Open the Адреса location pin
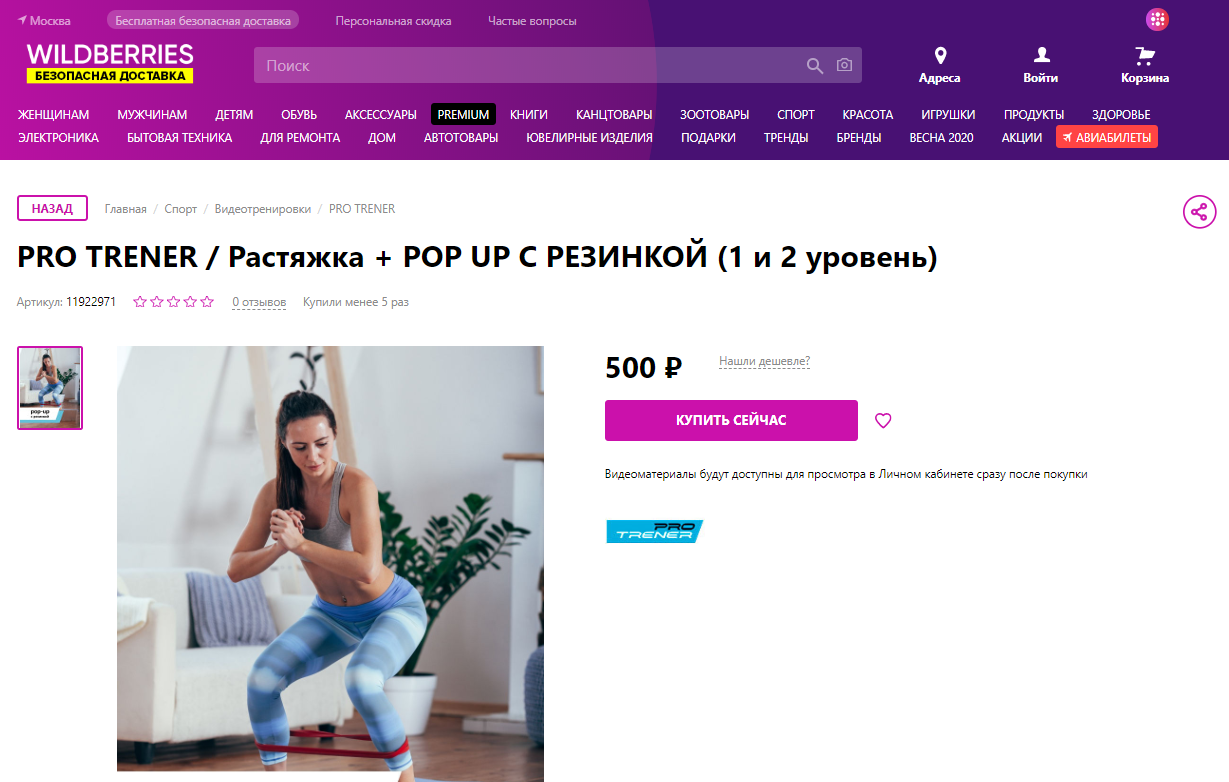The height and width of the screenshot is (782, 1229). point(939,56)
